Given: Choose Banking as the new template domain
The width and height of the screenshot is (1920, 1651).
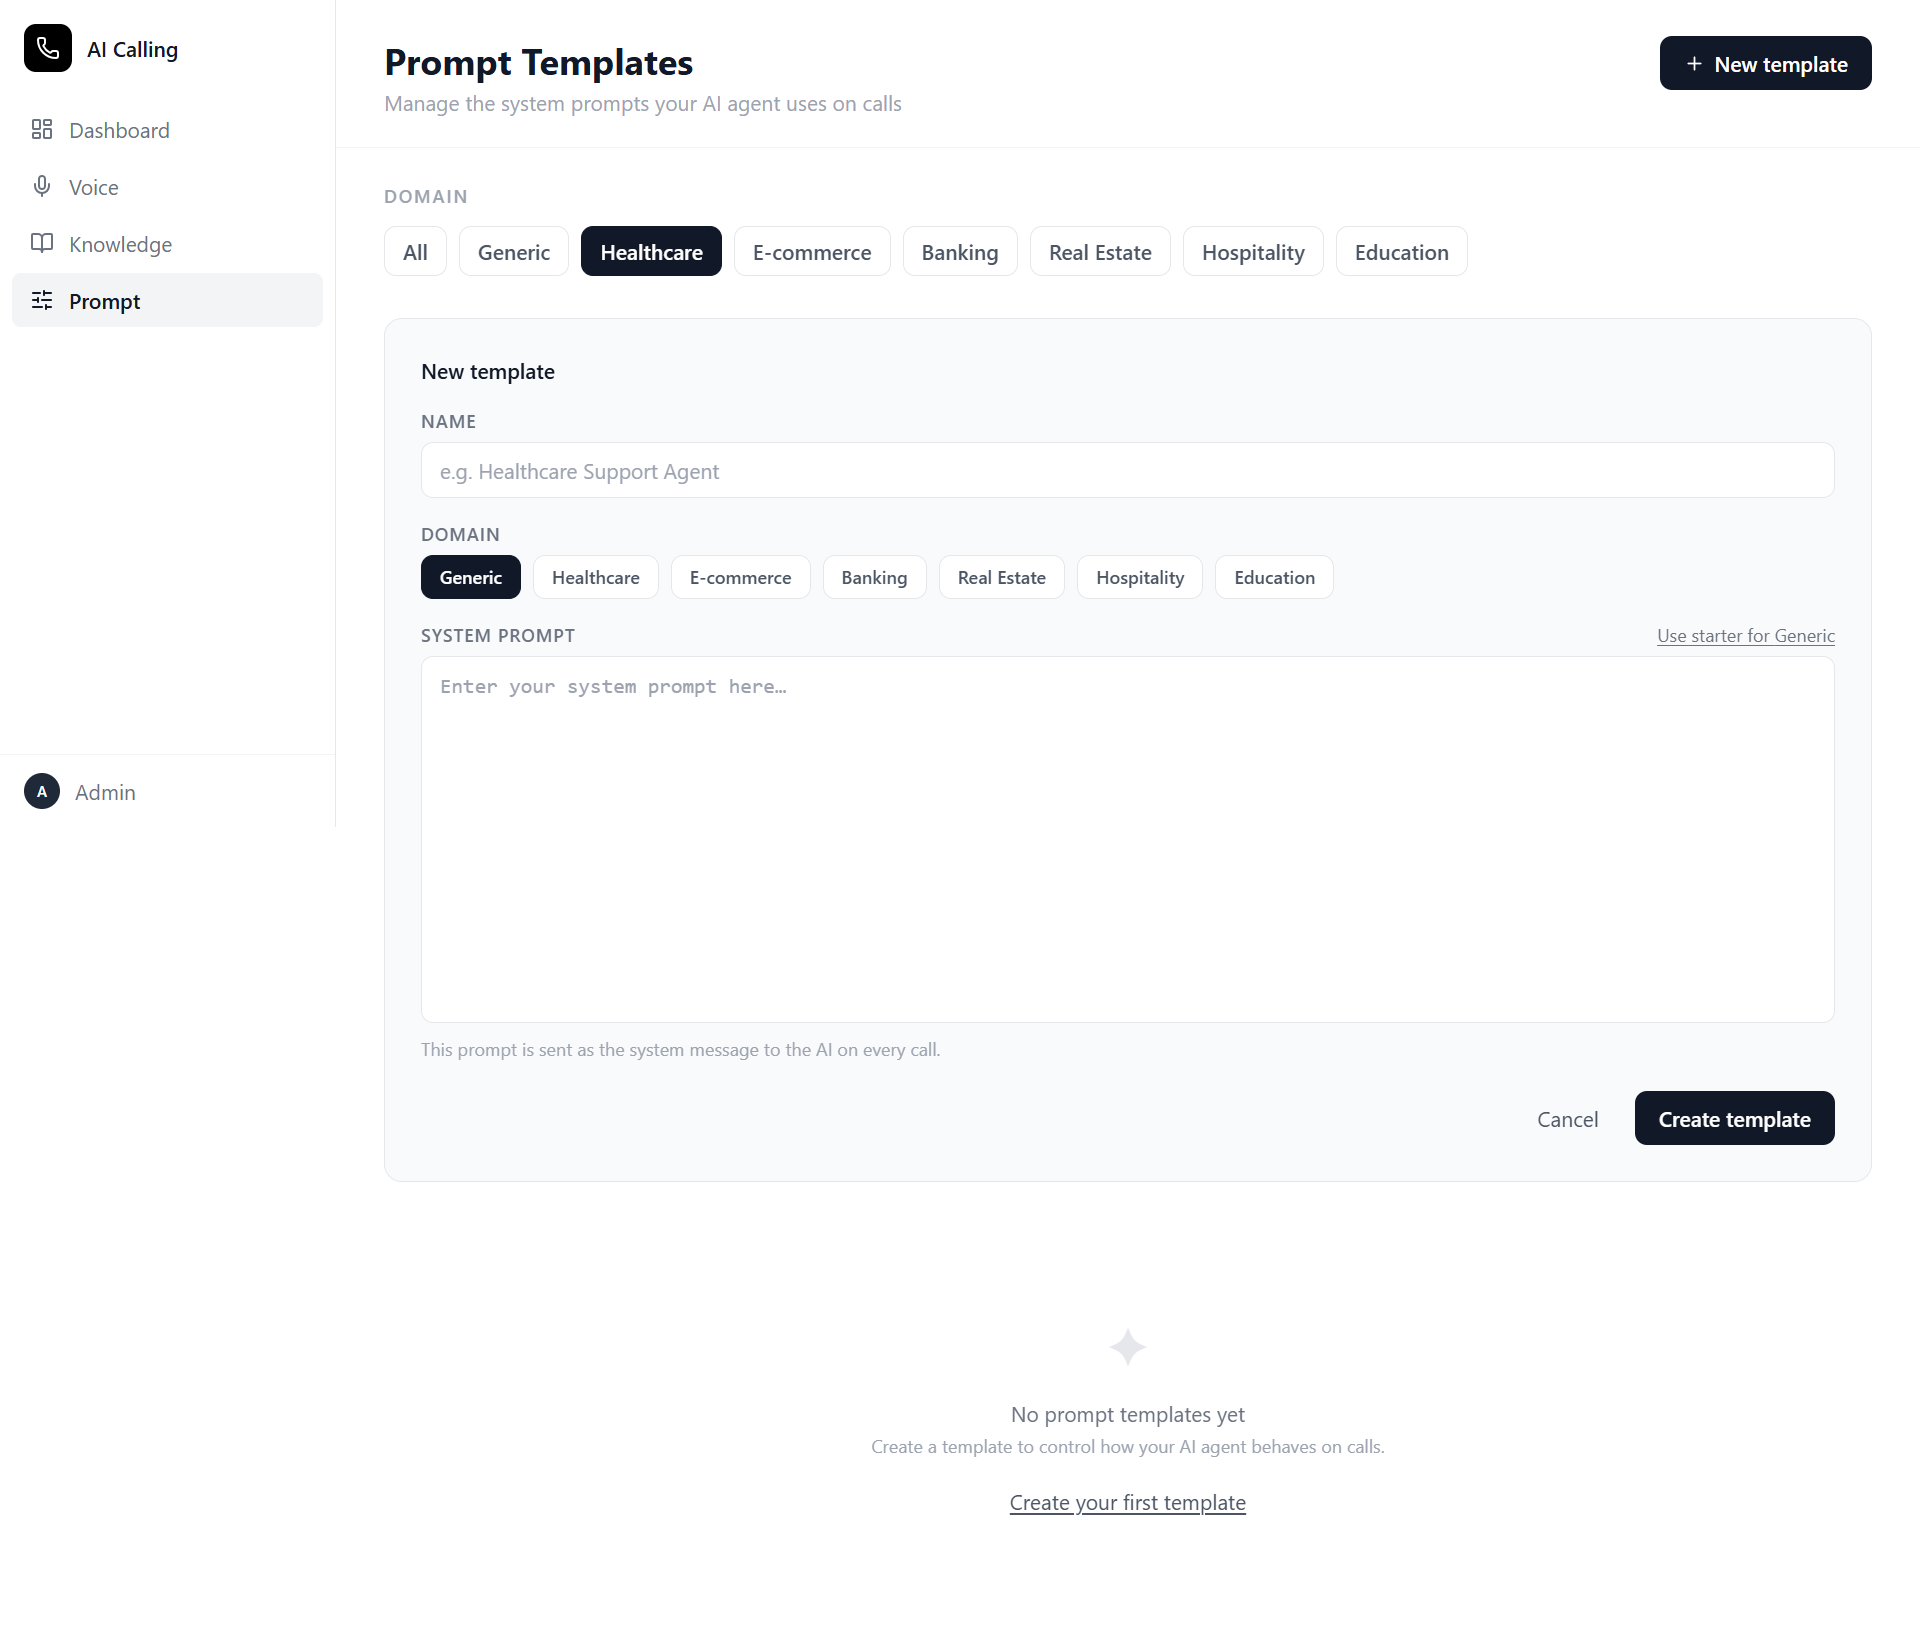Looking at the screenshot, I should coord(874,577).
